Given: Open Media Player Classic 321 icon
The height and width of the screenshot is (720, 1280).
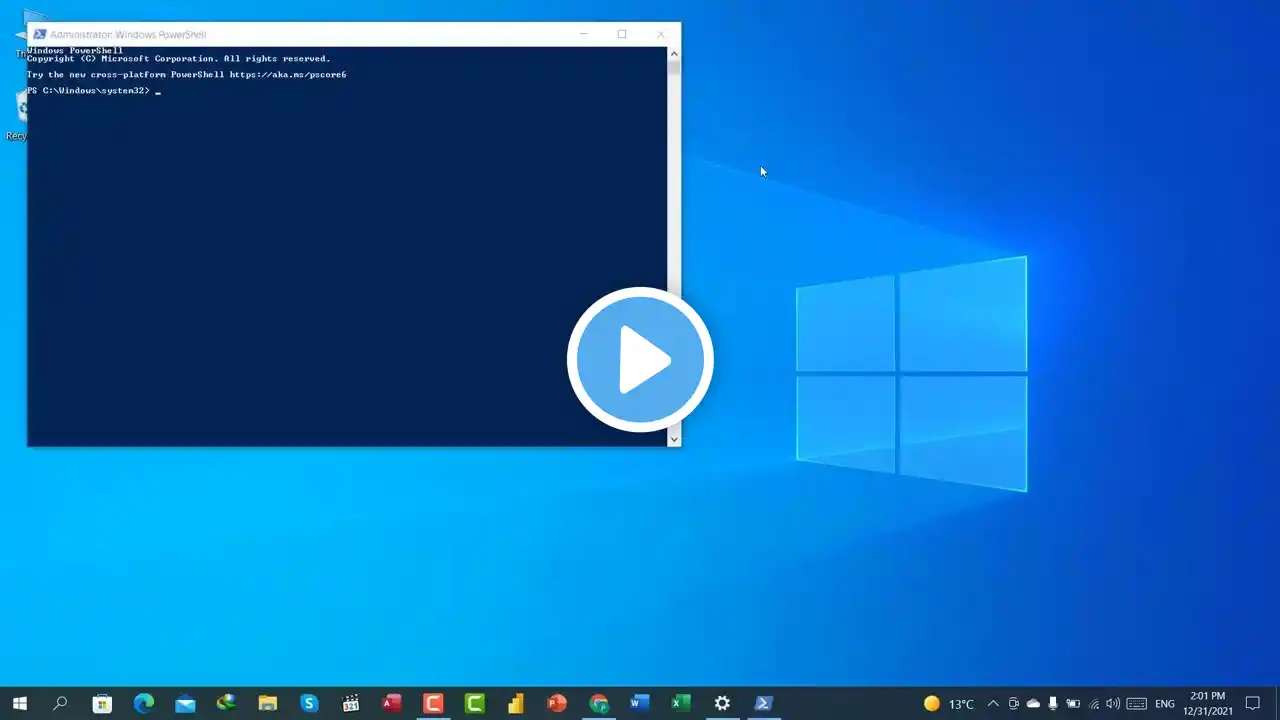Looking at the screenshot, I should tap(350, 703).
